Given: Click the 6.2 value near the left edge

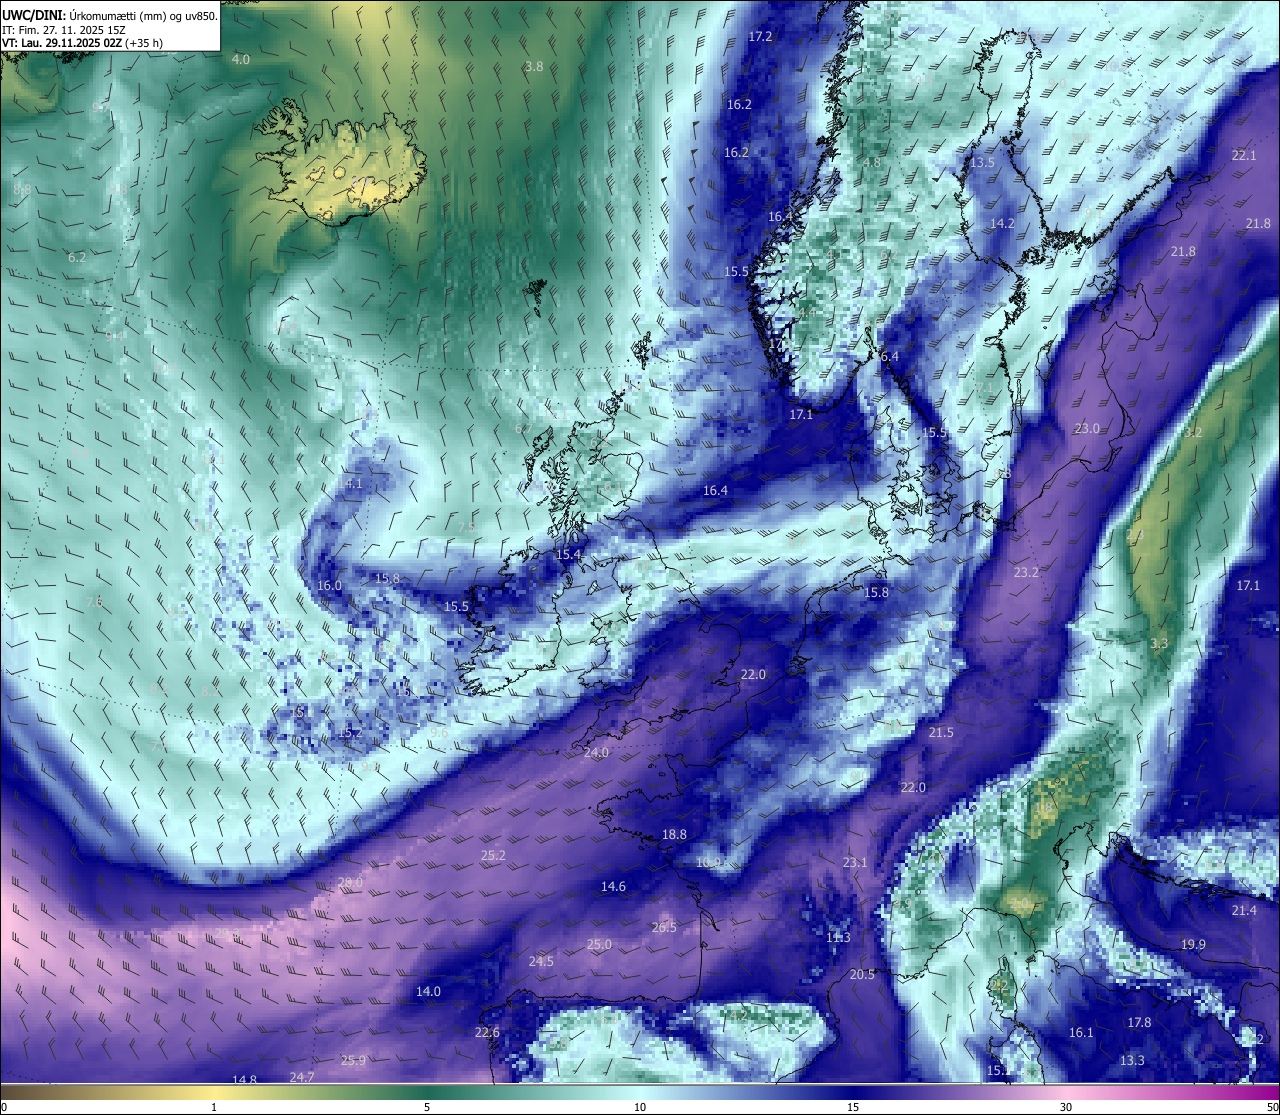Looking at the screenshot, I should click(x=76, y=258).
